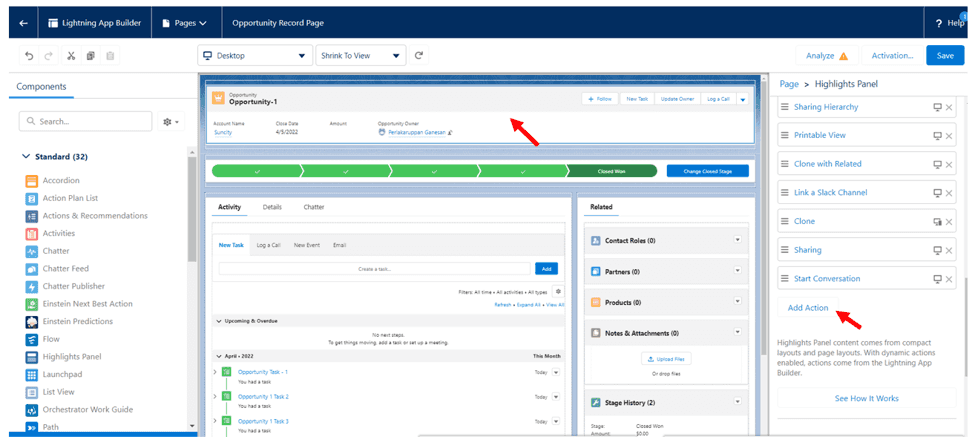Remove the Sharing Hierarchy action

(949, 108)
